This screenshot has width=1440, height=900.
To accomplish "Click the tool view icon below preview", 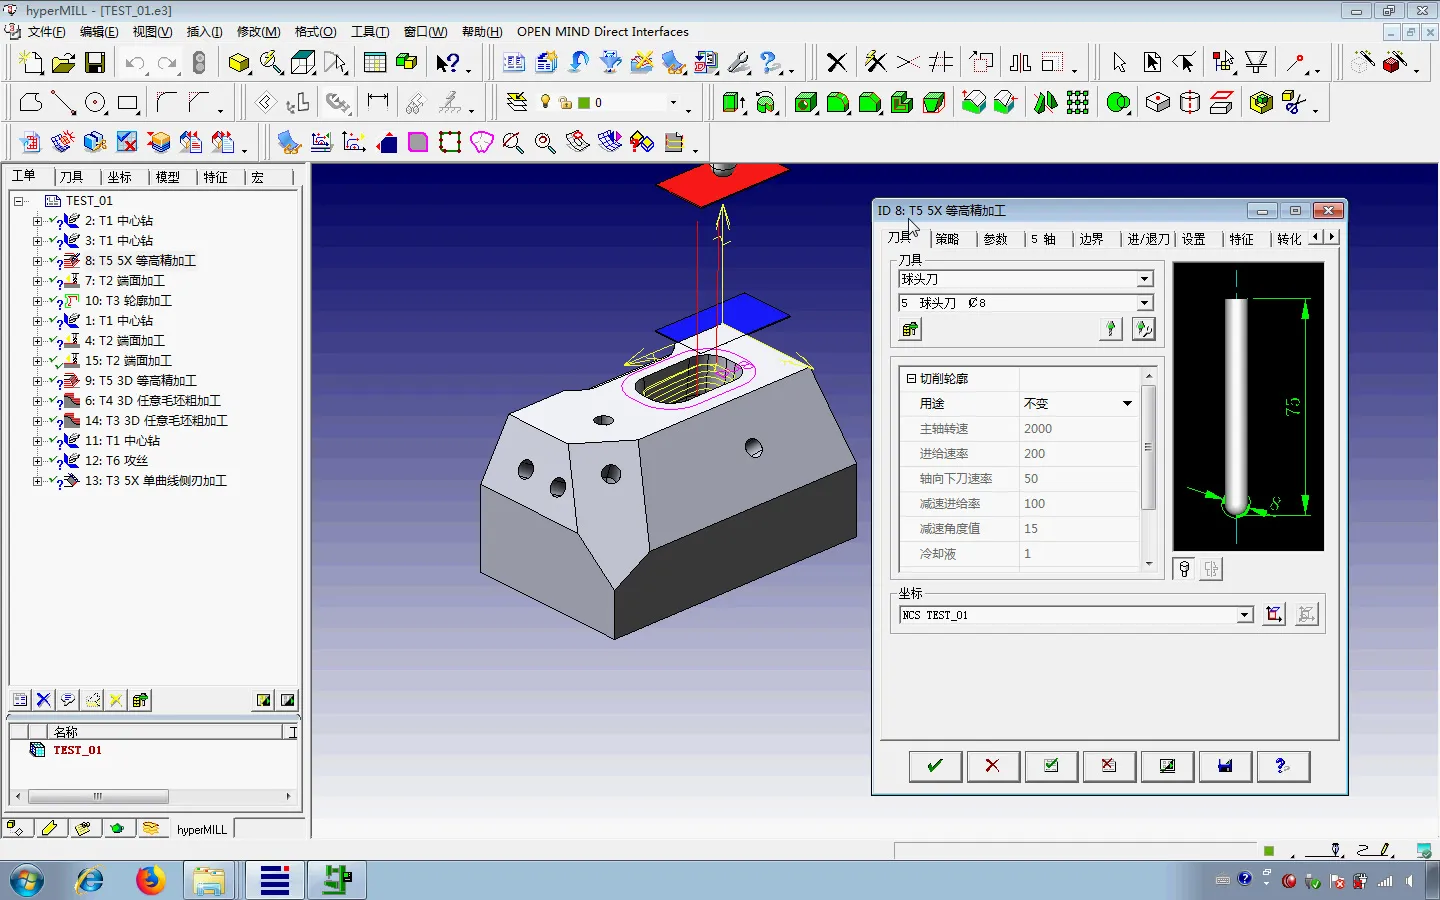I will tap(1184, 569).
